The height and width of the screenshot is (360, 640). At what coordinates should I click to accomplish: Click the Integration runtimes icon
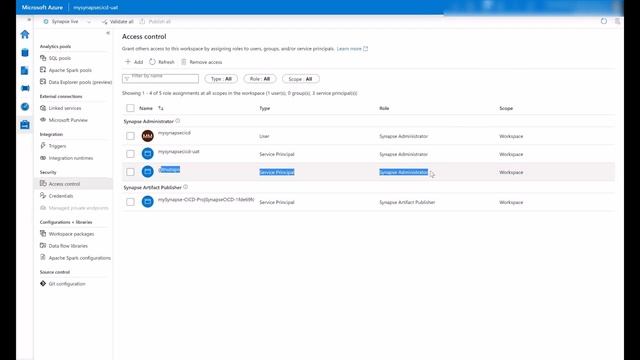pyautogui.click(x=43, y=158)
